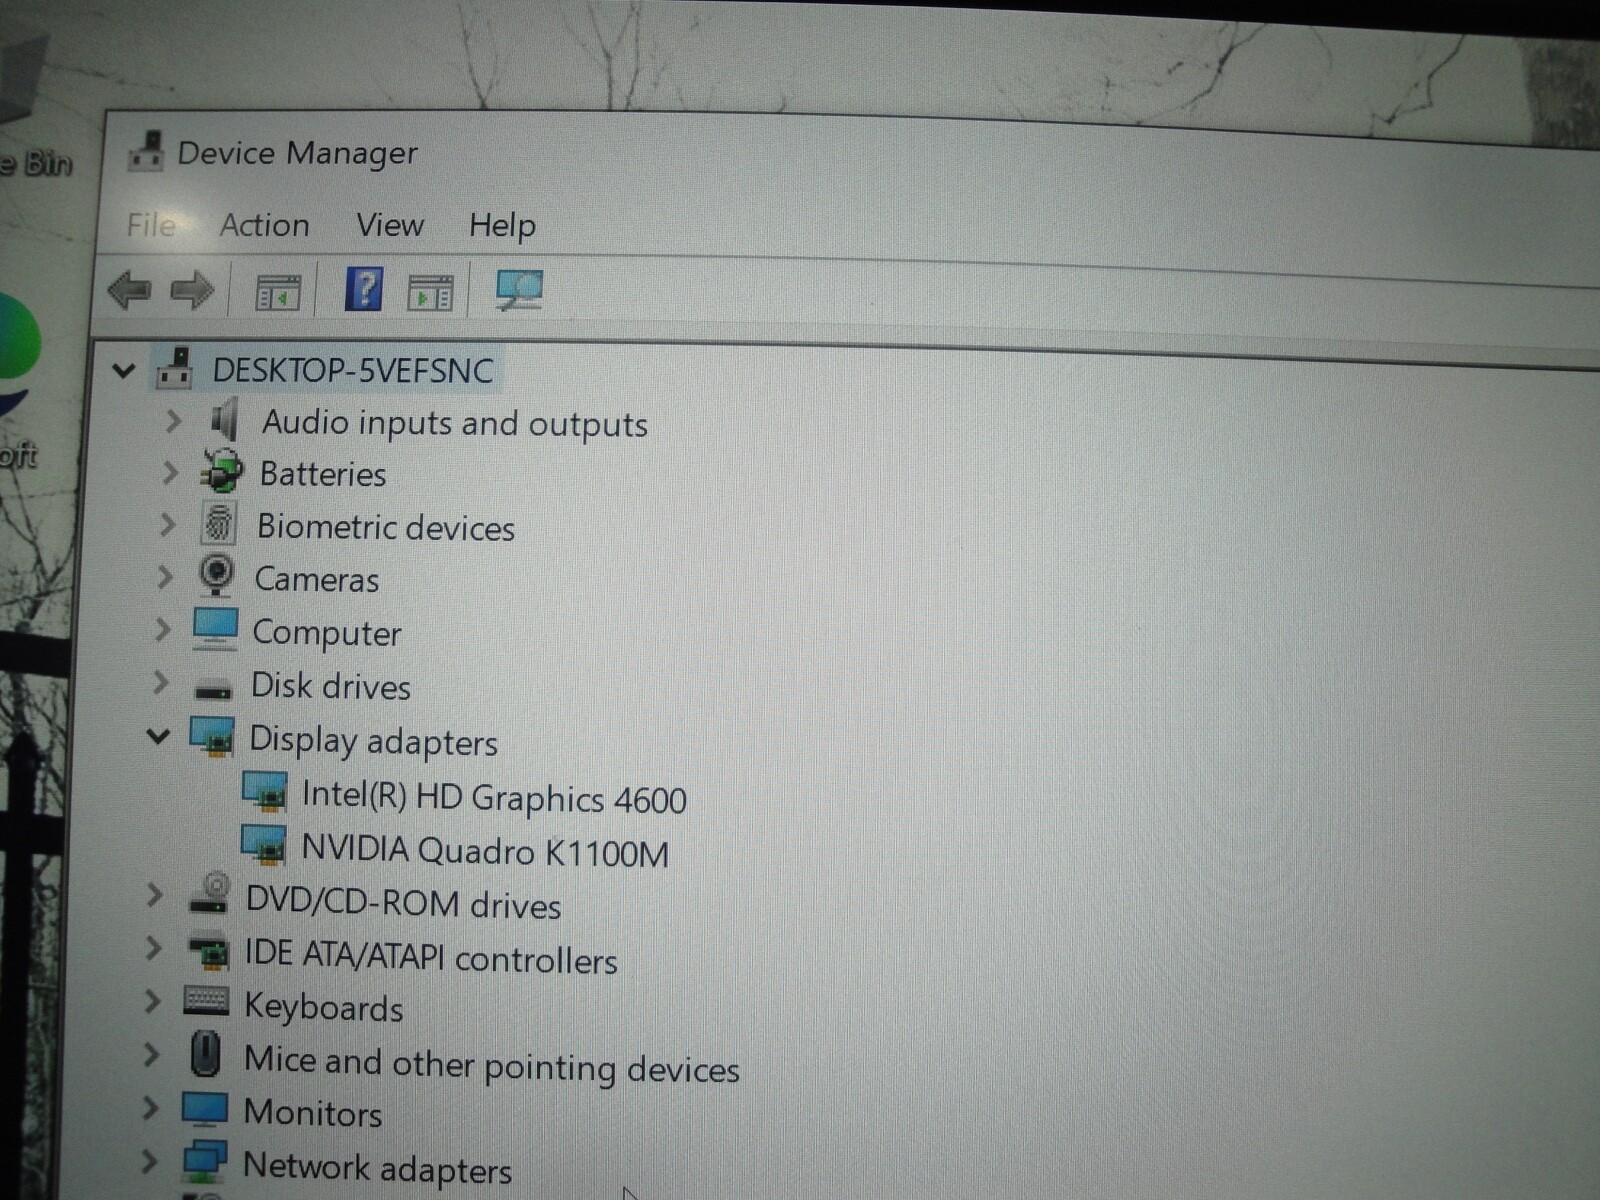The height and width of the screenshot is (1200, 1600).
Task: Click the DVD/CD-ROM drives icon
Action: click(x=210, y=892)
